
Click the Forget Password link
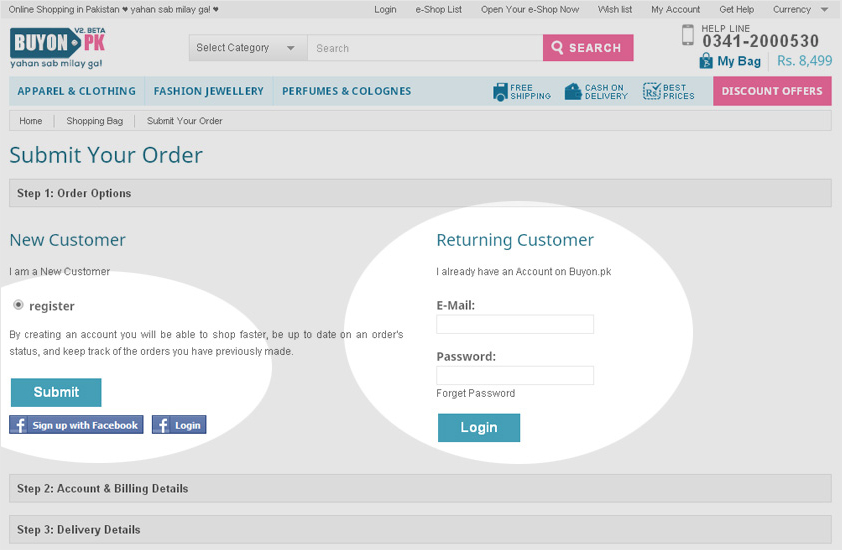point(475,393)
